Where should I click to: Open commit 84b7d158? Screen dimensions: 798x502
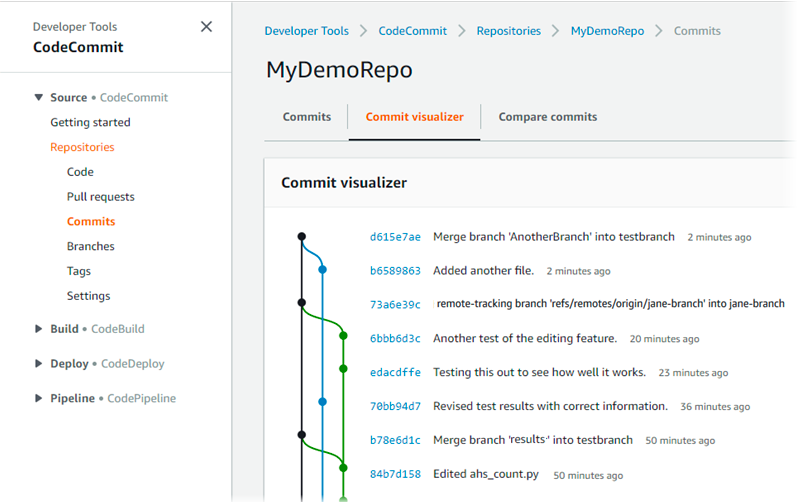[395, 474]
